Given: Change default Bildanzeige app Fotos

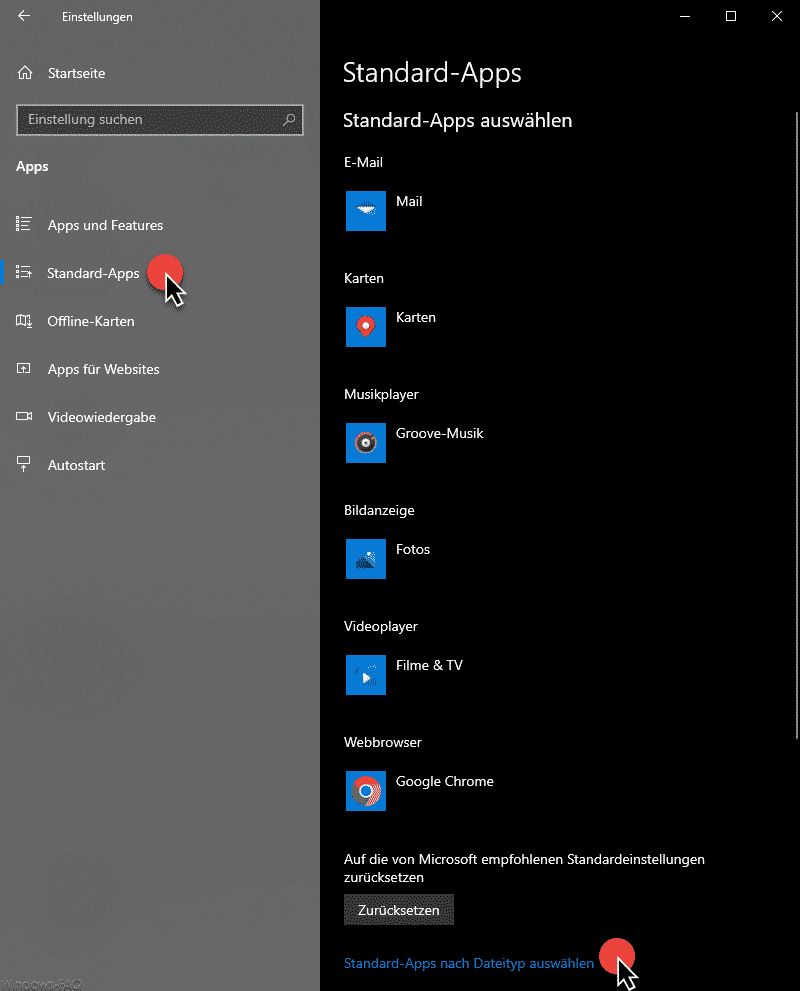Looking at the screenshot, I should 413,549.
